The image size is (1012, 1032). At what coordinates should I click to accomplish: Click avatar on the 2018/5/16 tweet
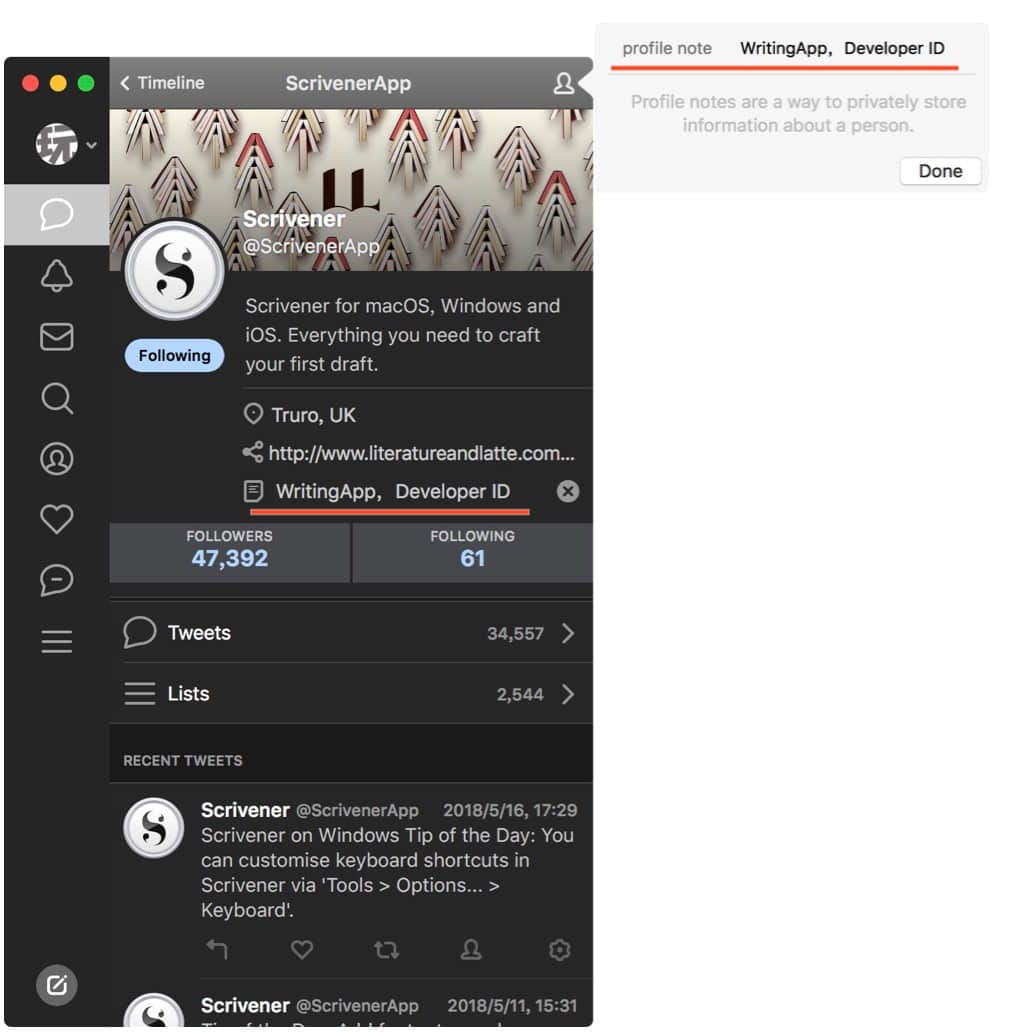coord(154,827)
